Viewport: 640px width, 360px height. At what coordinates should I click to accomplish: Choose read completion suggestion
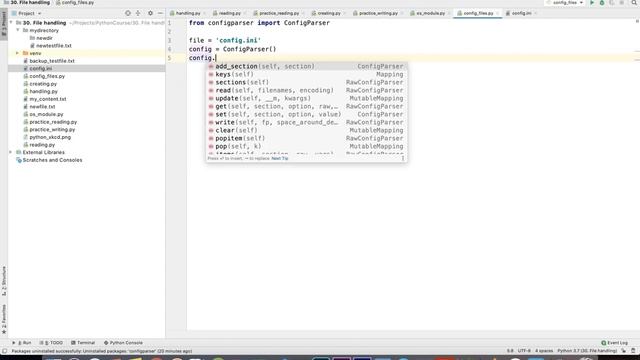(306, 90)
